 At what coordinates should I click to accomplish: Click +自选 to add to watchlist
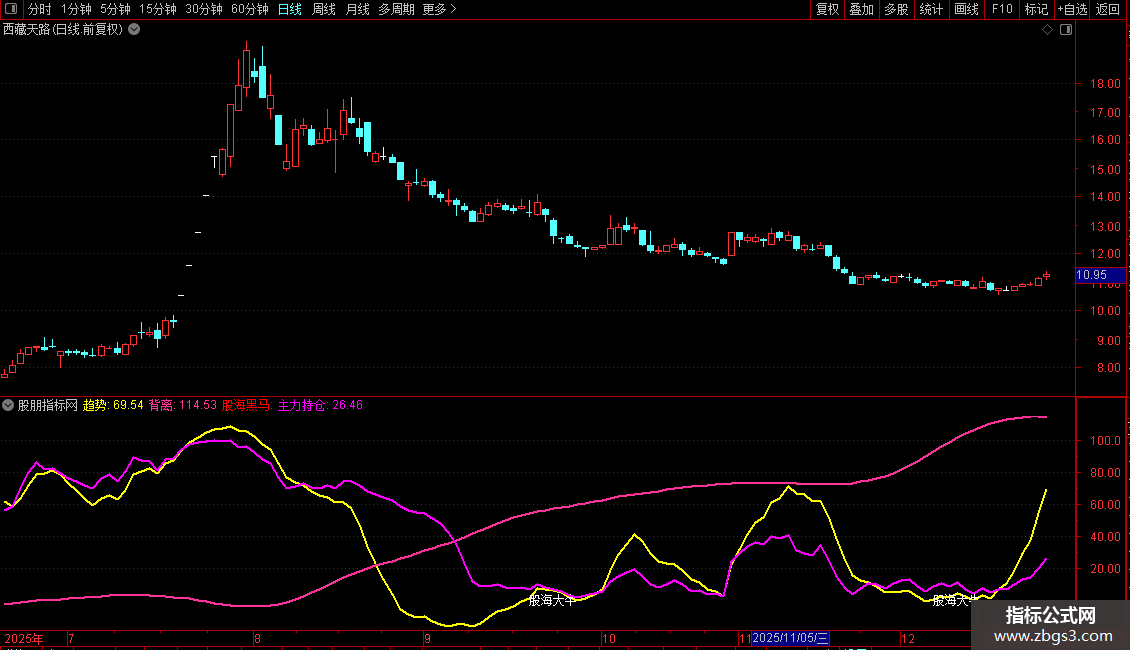coord(1072,9)
